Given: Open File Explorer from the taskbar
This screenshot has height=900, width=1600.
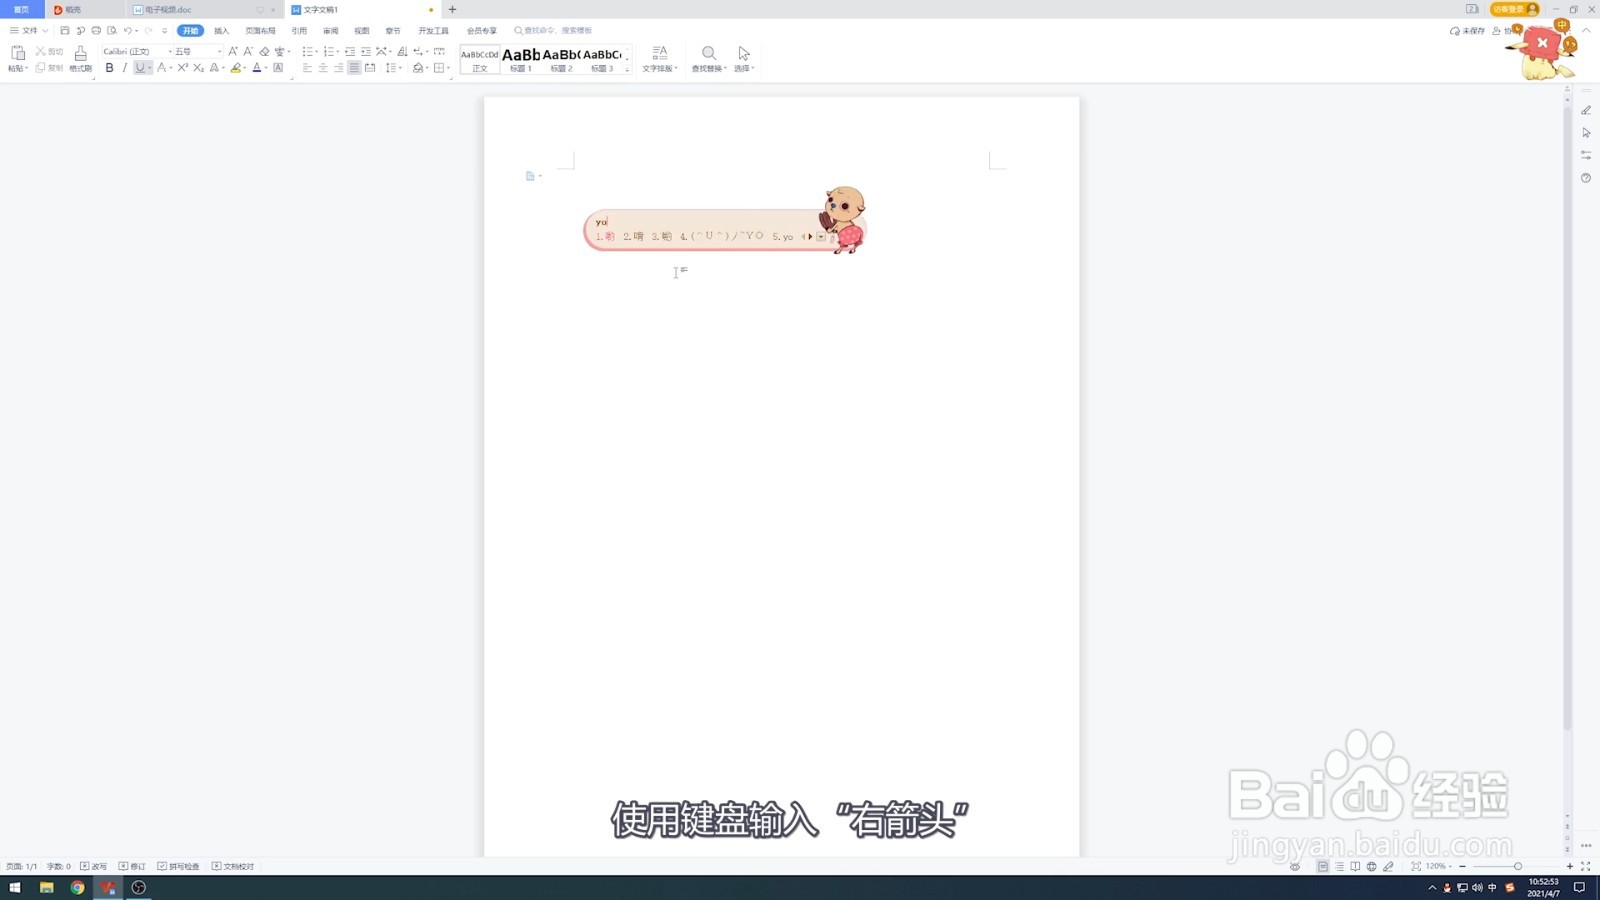Looking at the screenshot, I should coord(46,887).
